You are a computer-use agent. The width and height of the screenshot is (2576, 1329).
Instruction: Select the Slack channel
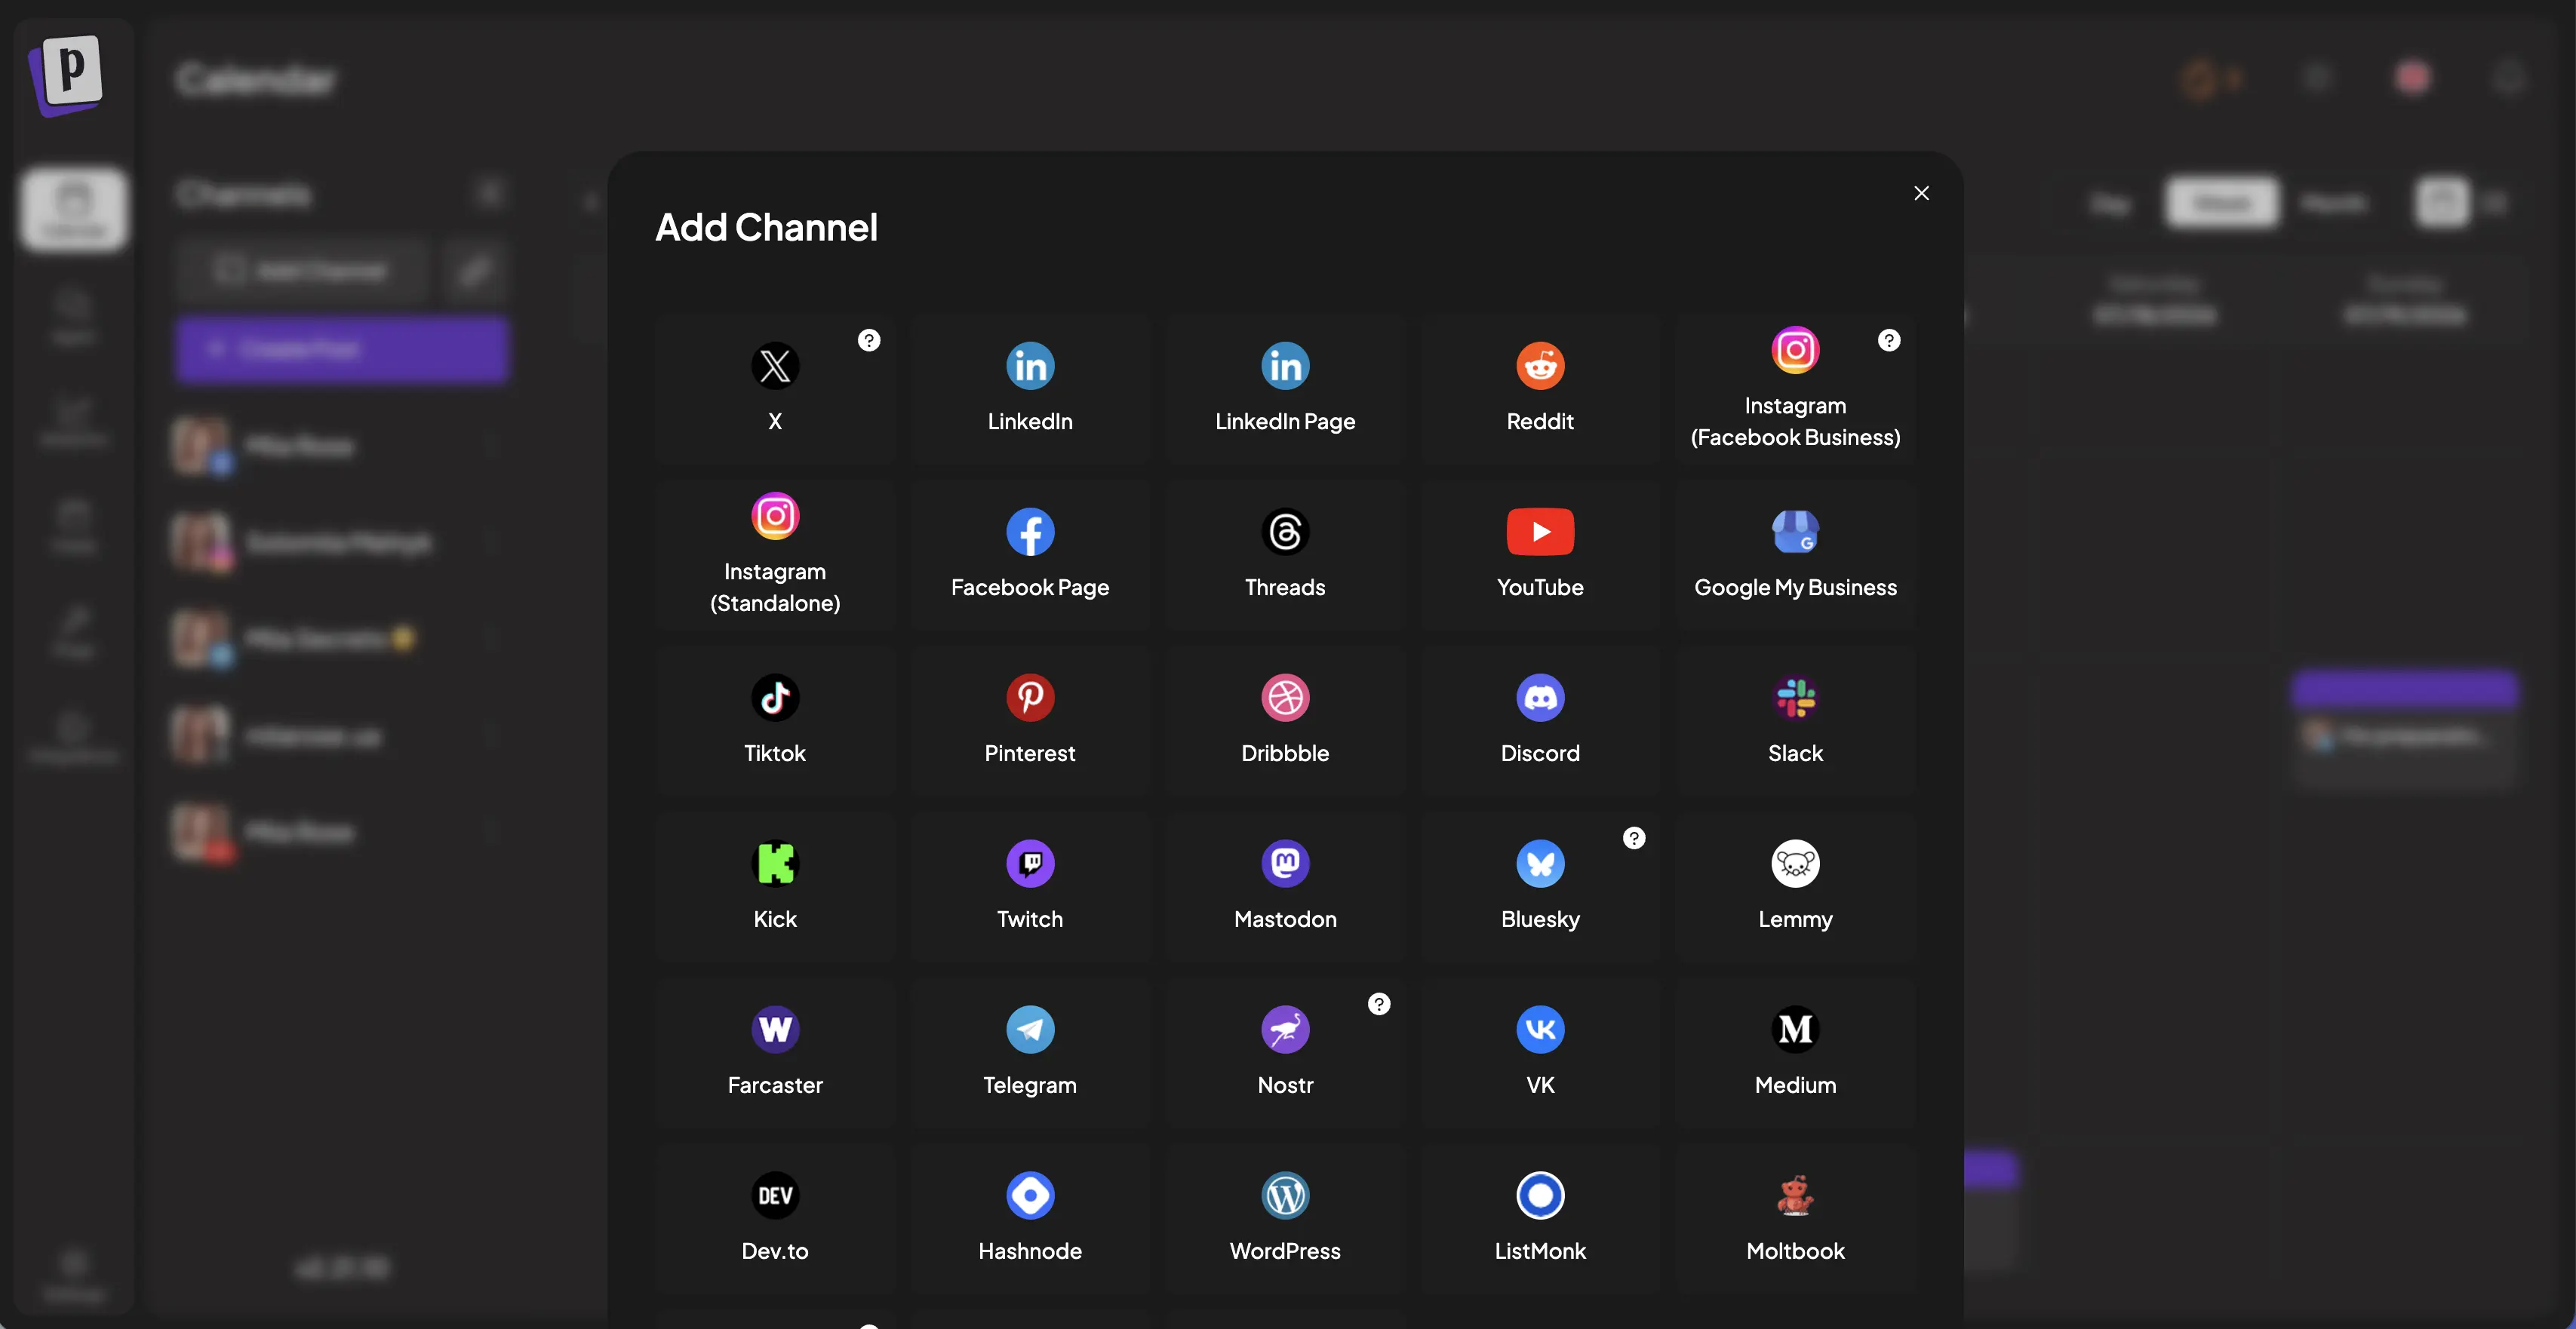[x=1795, y=721]
